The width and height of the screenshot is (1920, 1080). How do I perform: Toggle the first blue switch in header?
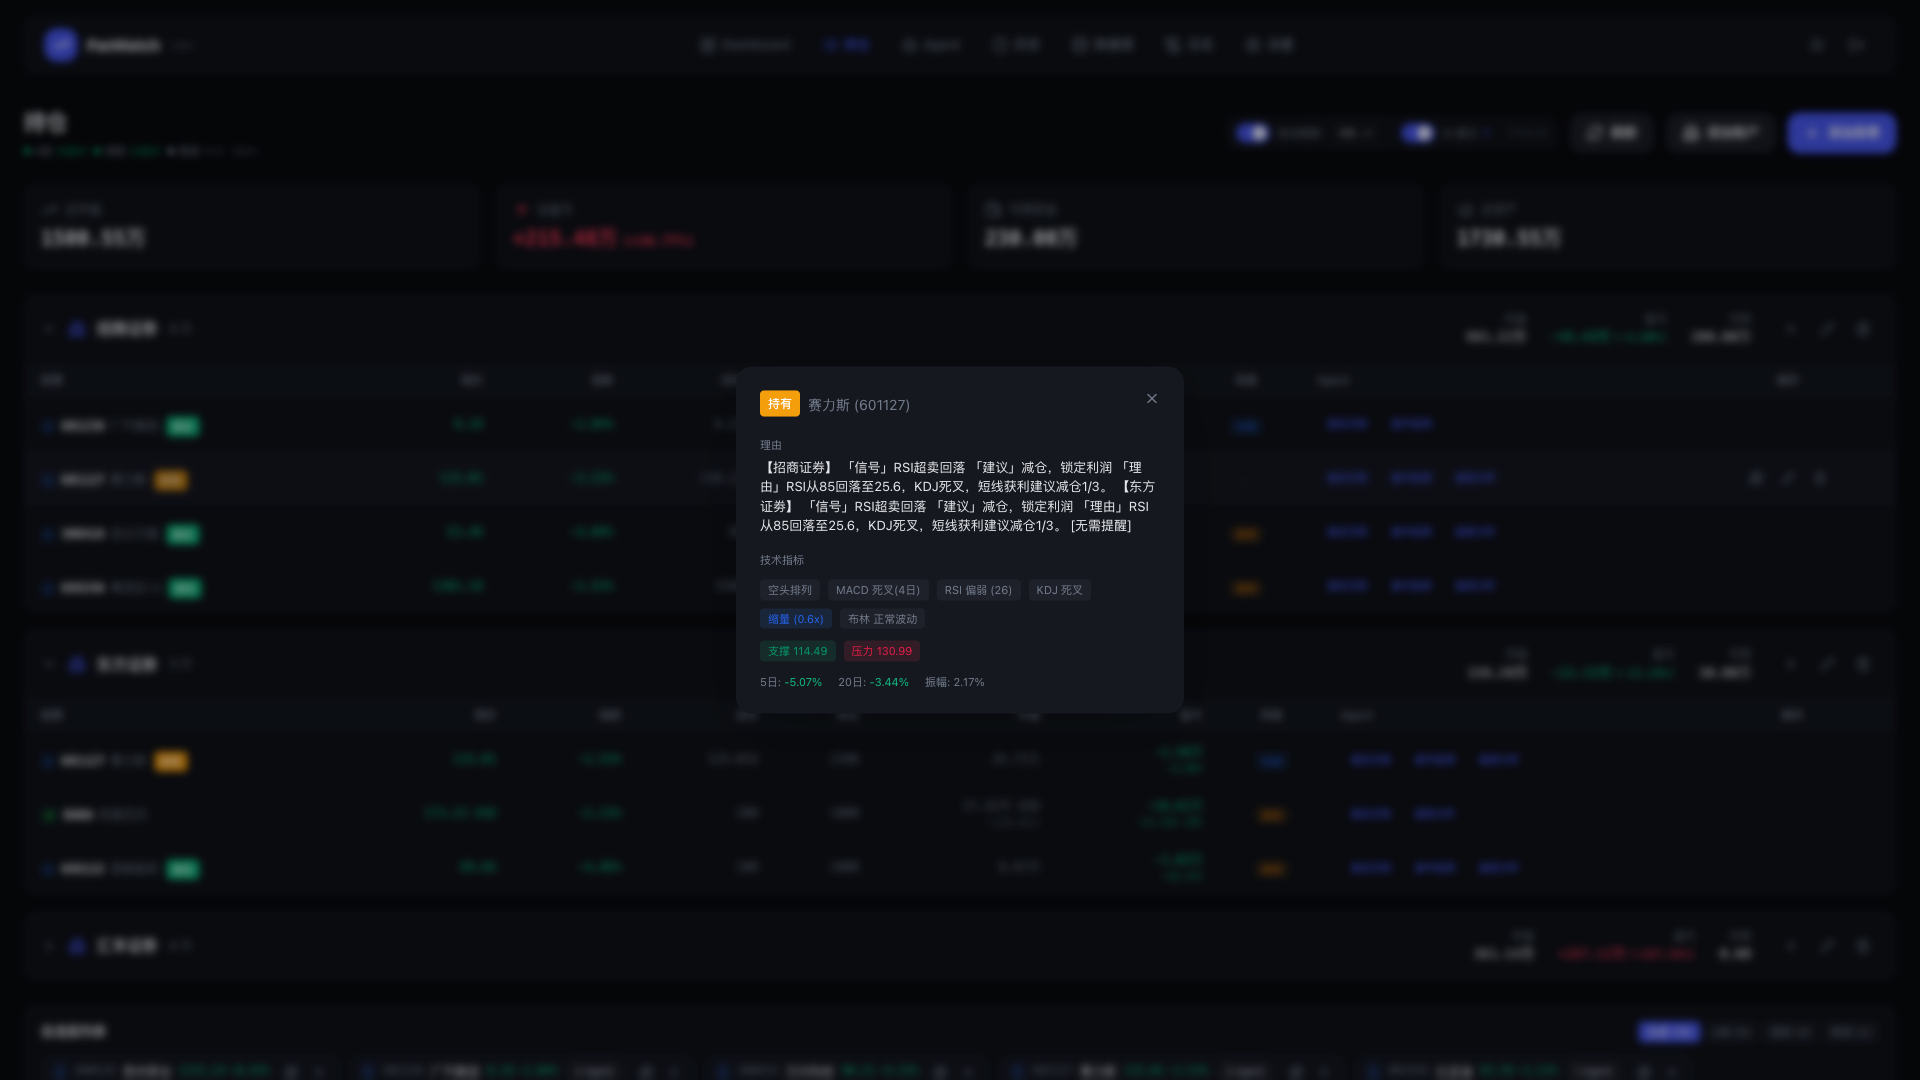click(x=1251, y=132)
